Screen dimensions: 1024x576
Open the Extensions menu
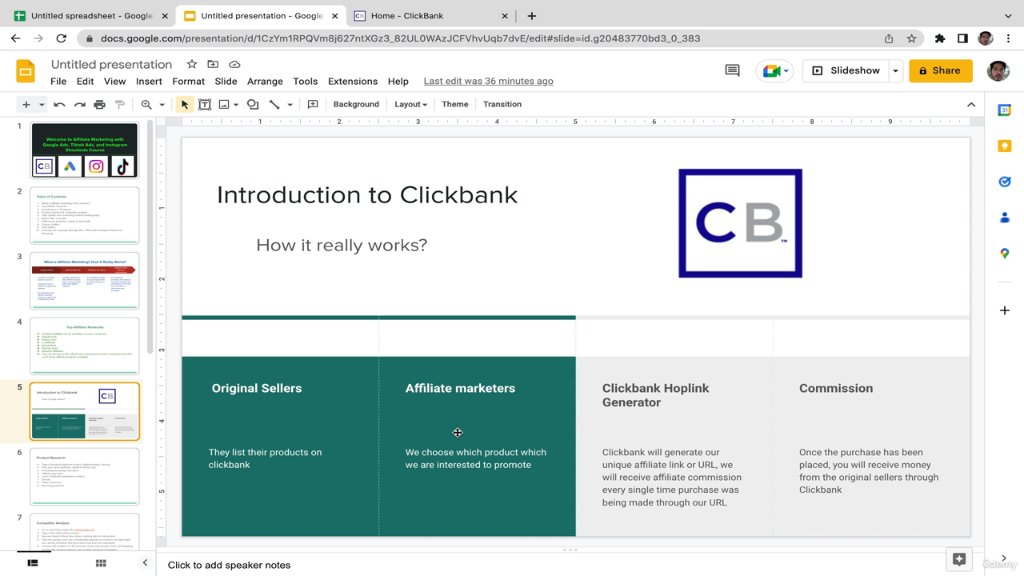click(353, 81)
